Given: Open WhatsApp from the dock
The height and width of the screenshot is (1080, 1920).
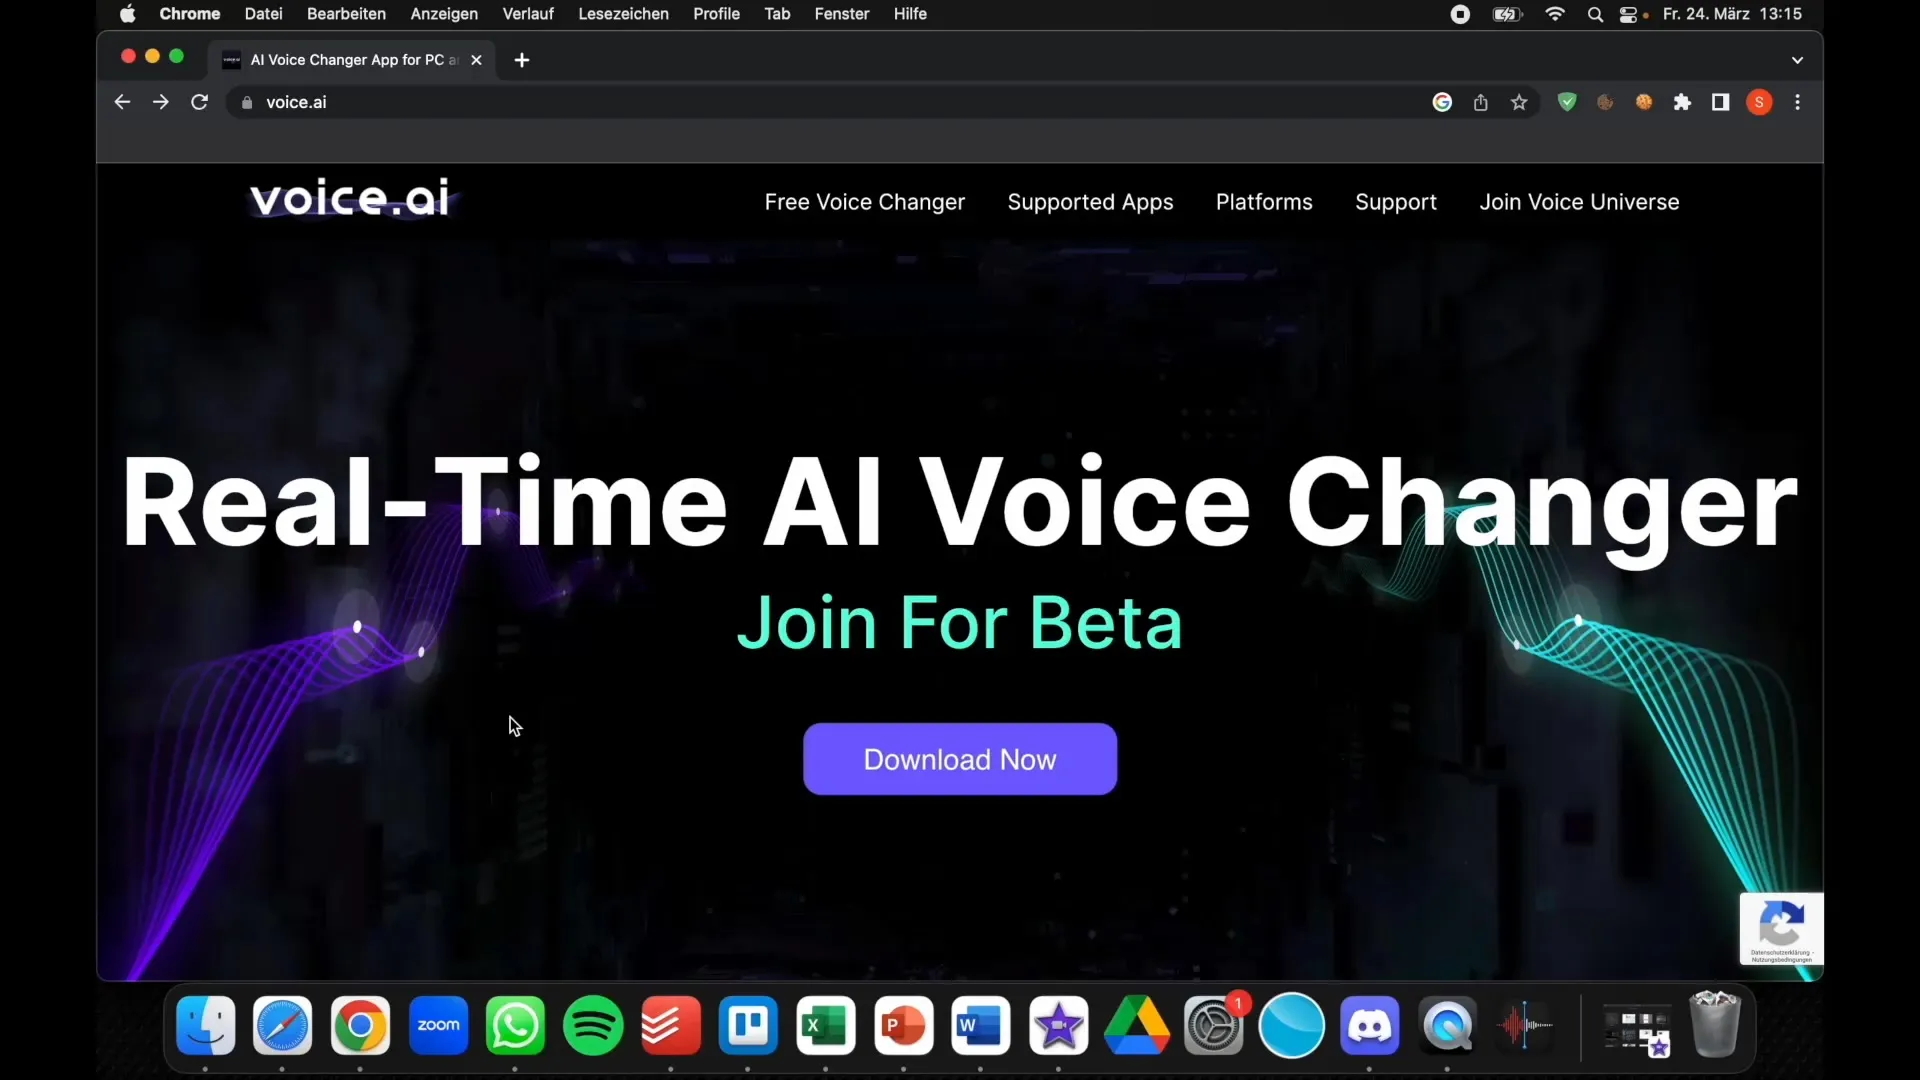Looking at the screenshot, I should [x=516, y=1026].
